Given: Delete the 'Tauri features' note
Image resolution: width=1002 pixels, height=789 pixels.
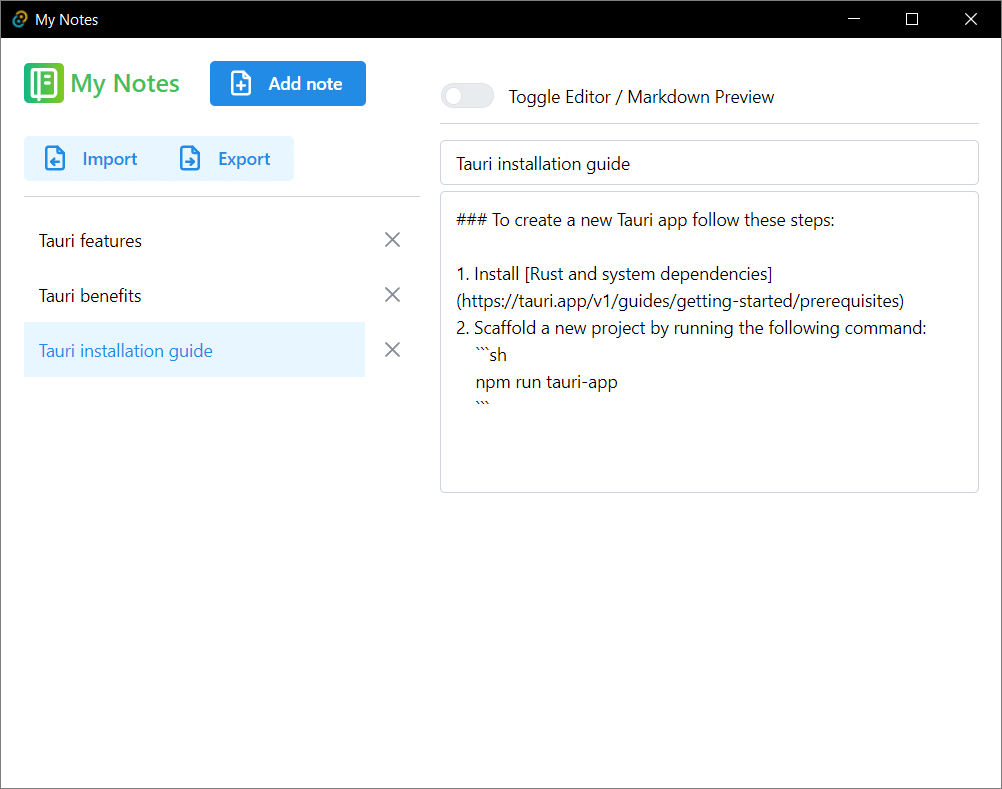Looking at the screenshot, I should [x=392, y=239].
